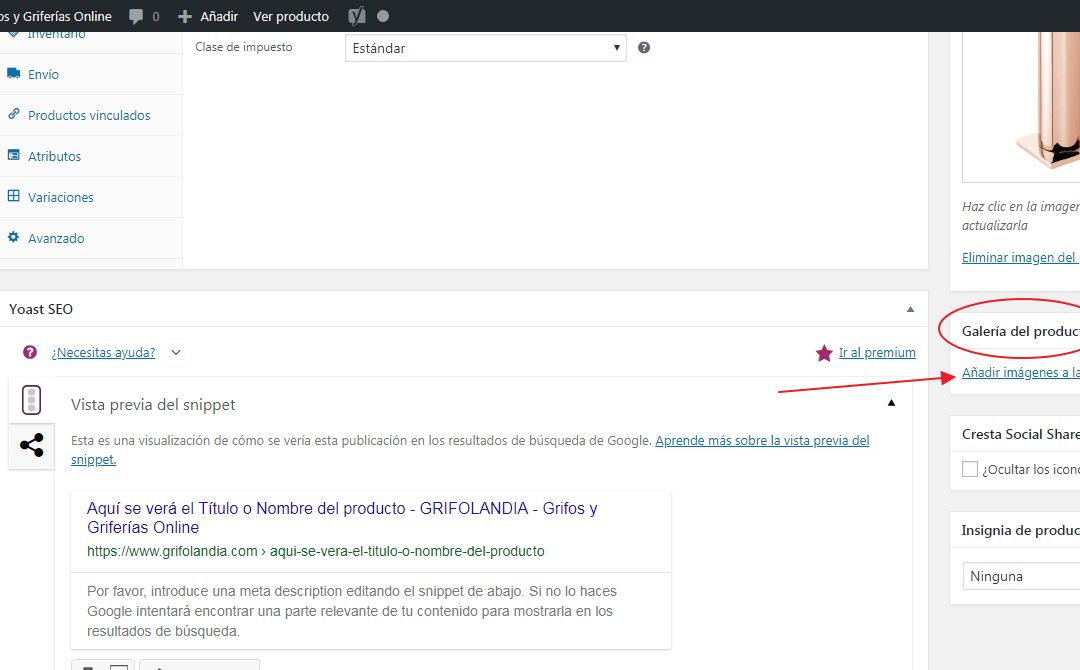Open the Avanzado tab

[91, 238]
